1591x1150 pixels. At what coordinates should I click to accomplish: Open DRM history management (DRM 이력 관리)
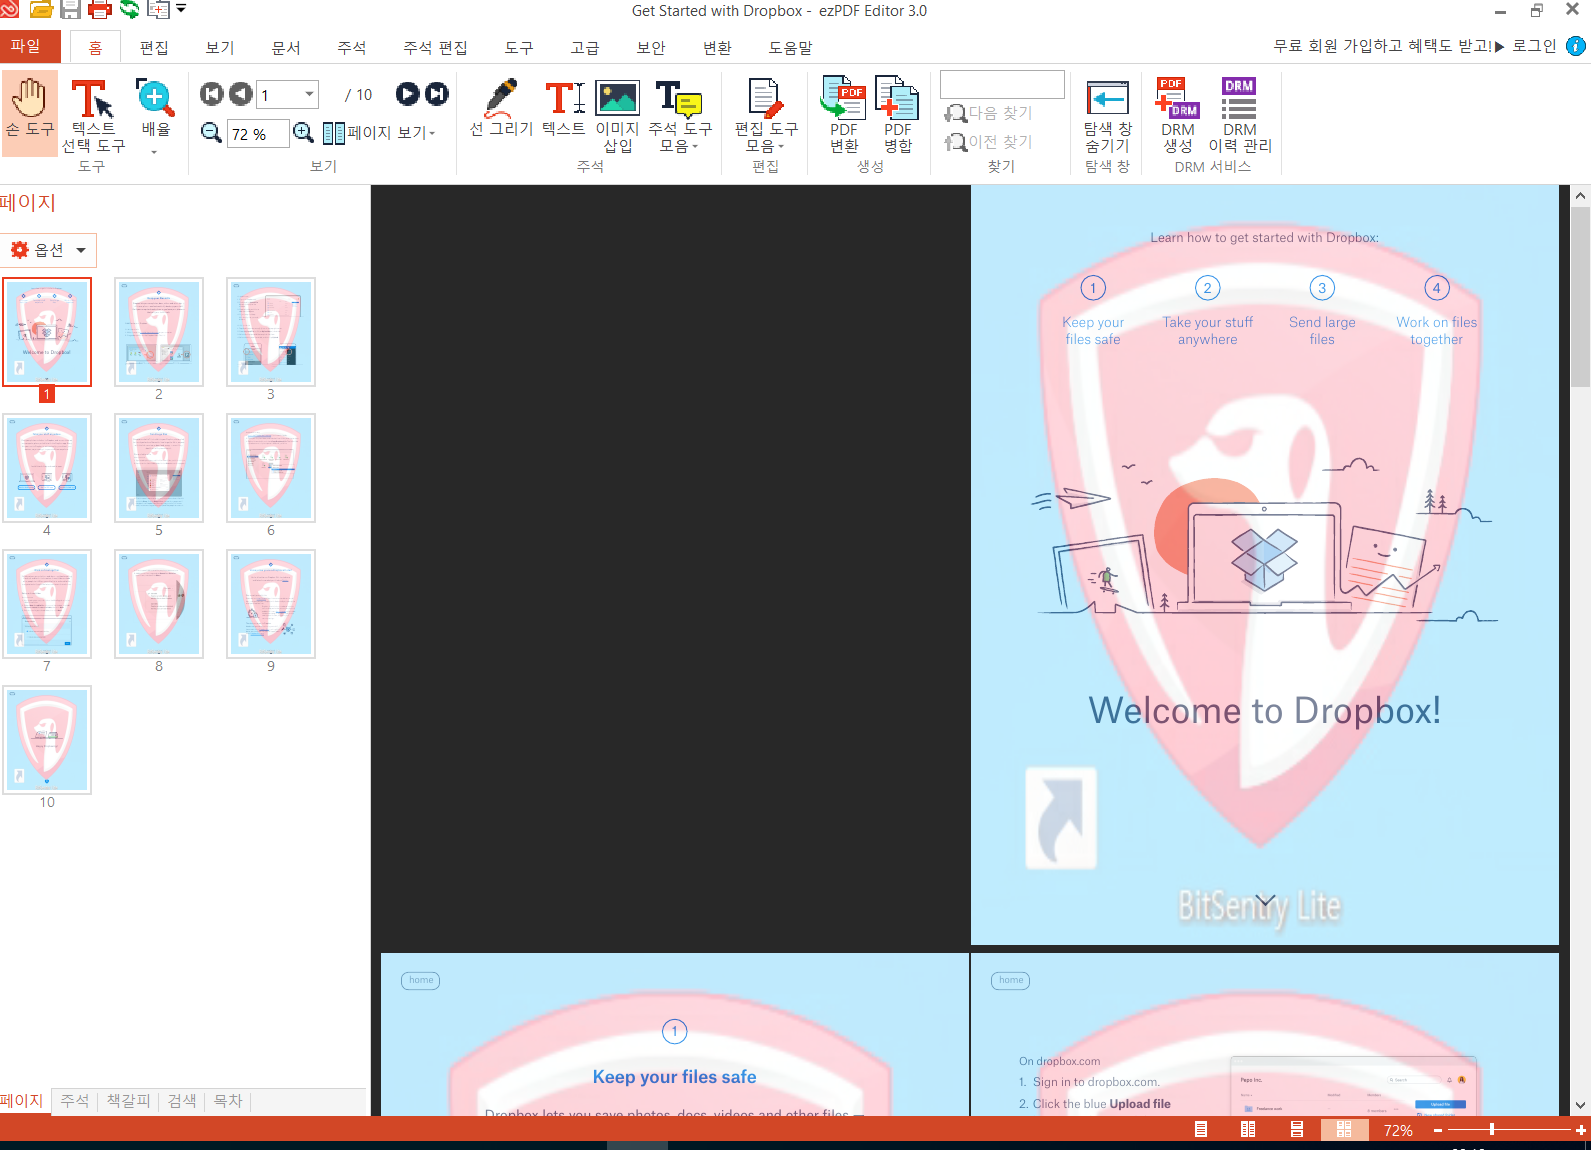[x=1240, y=114]
